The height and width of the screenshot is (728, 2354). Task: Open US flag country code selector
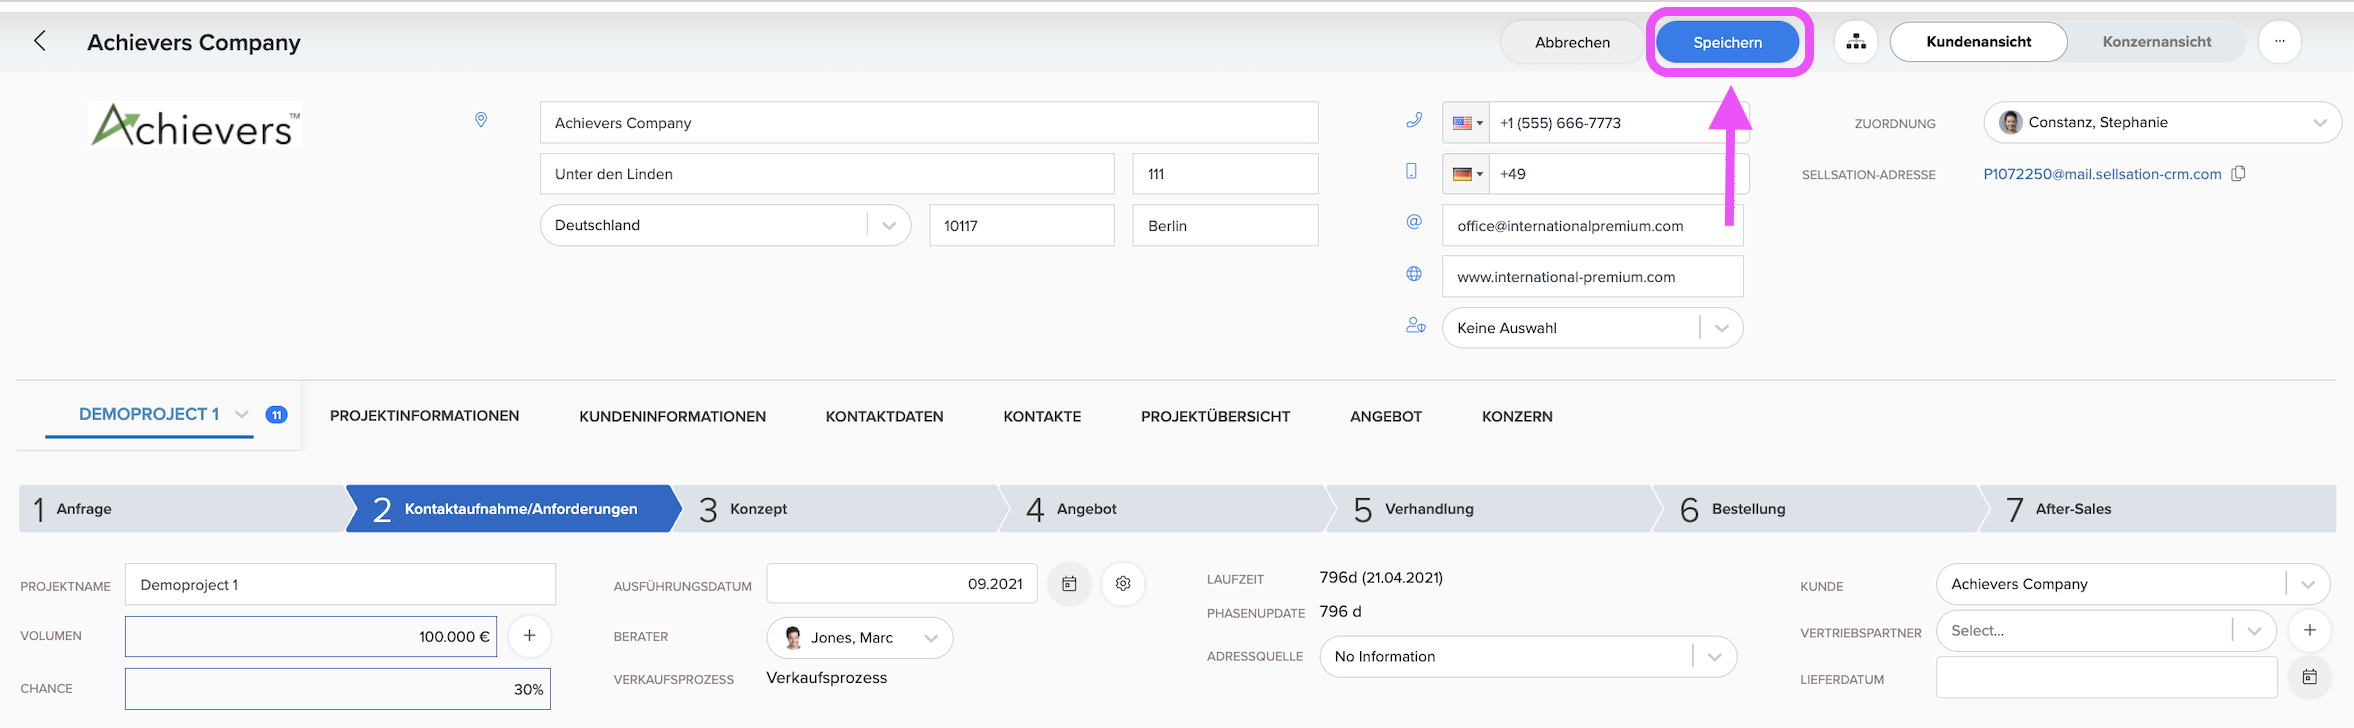pyautogui.click(x=1466, y=123)
